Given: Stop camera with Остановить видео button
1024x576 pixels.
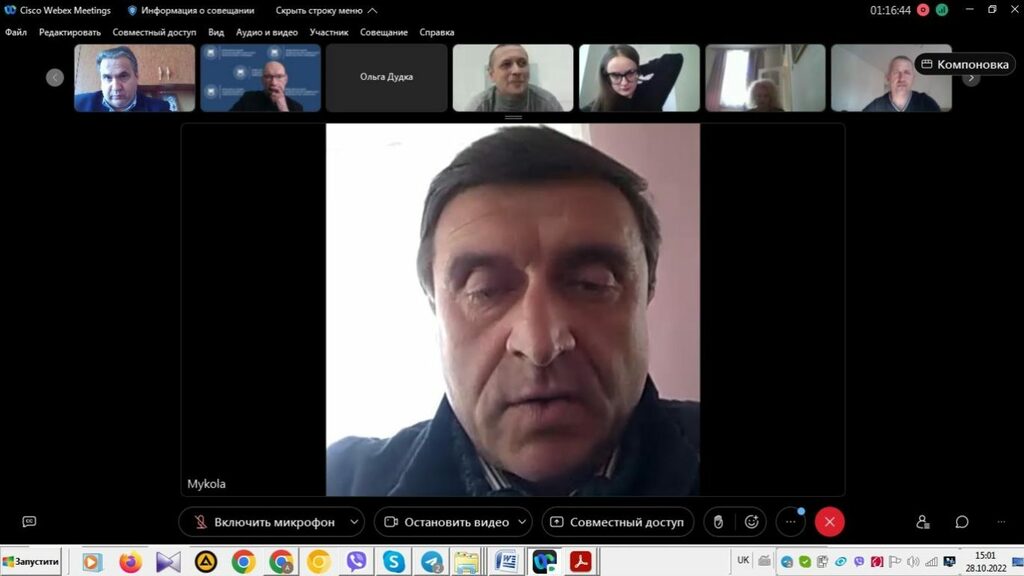Looking at the screenshot, I should point(445,522).
